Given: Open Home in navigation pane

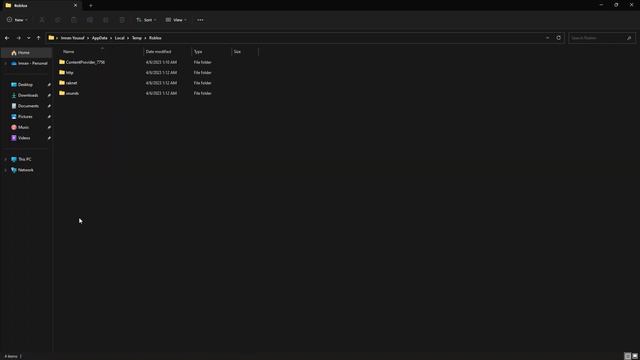Looking at the screenshot, I should pos(26,53).
